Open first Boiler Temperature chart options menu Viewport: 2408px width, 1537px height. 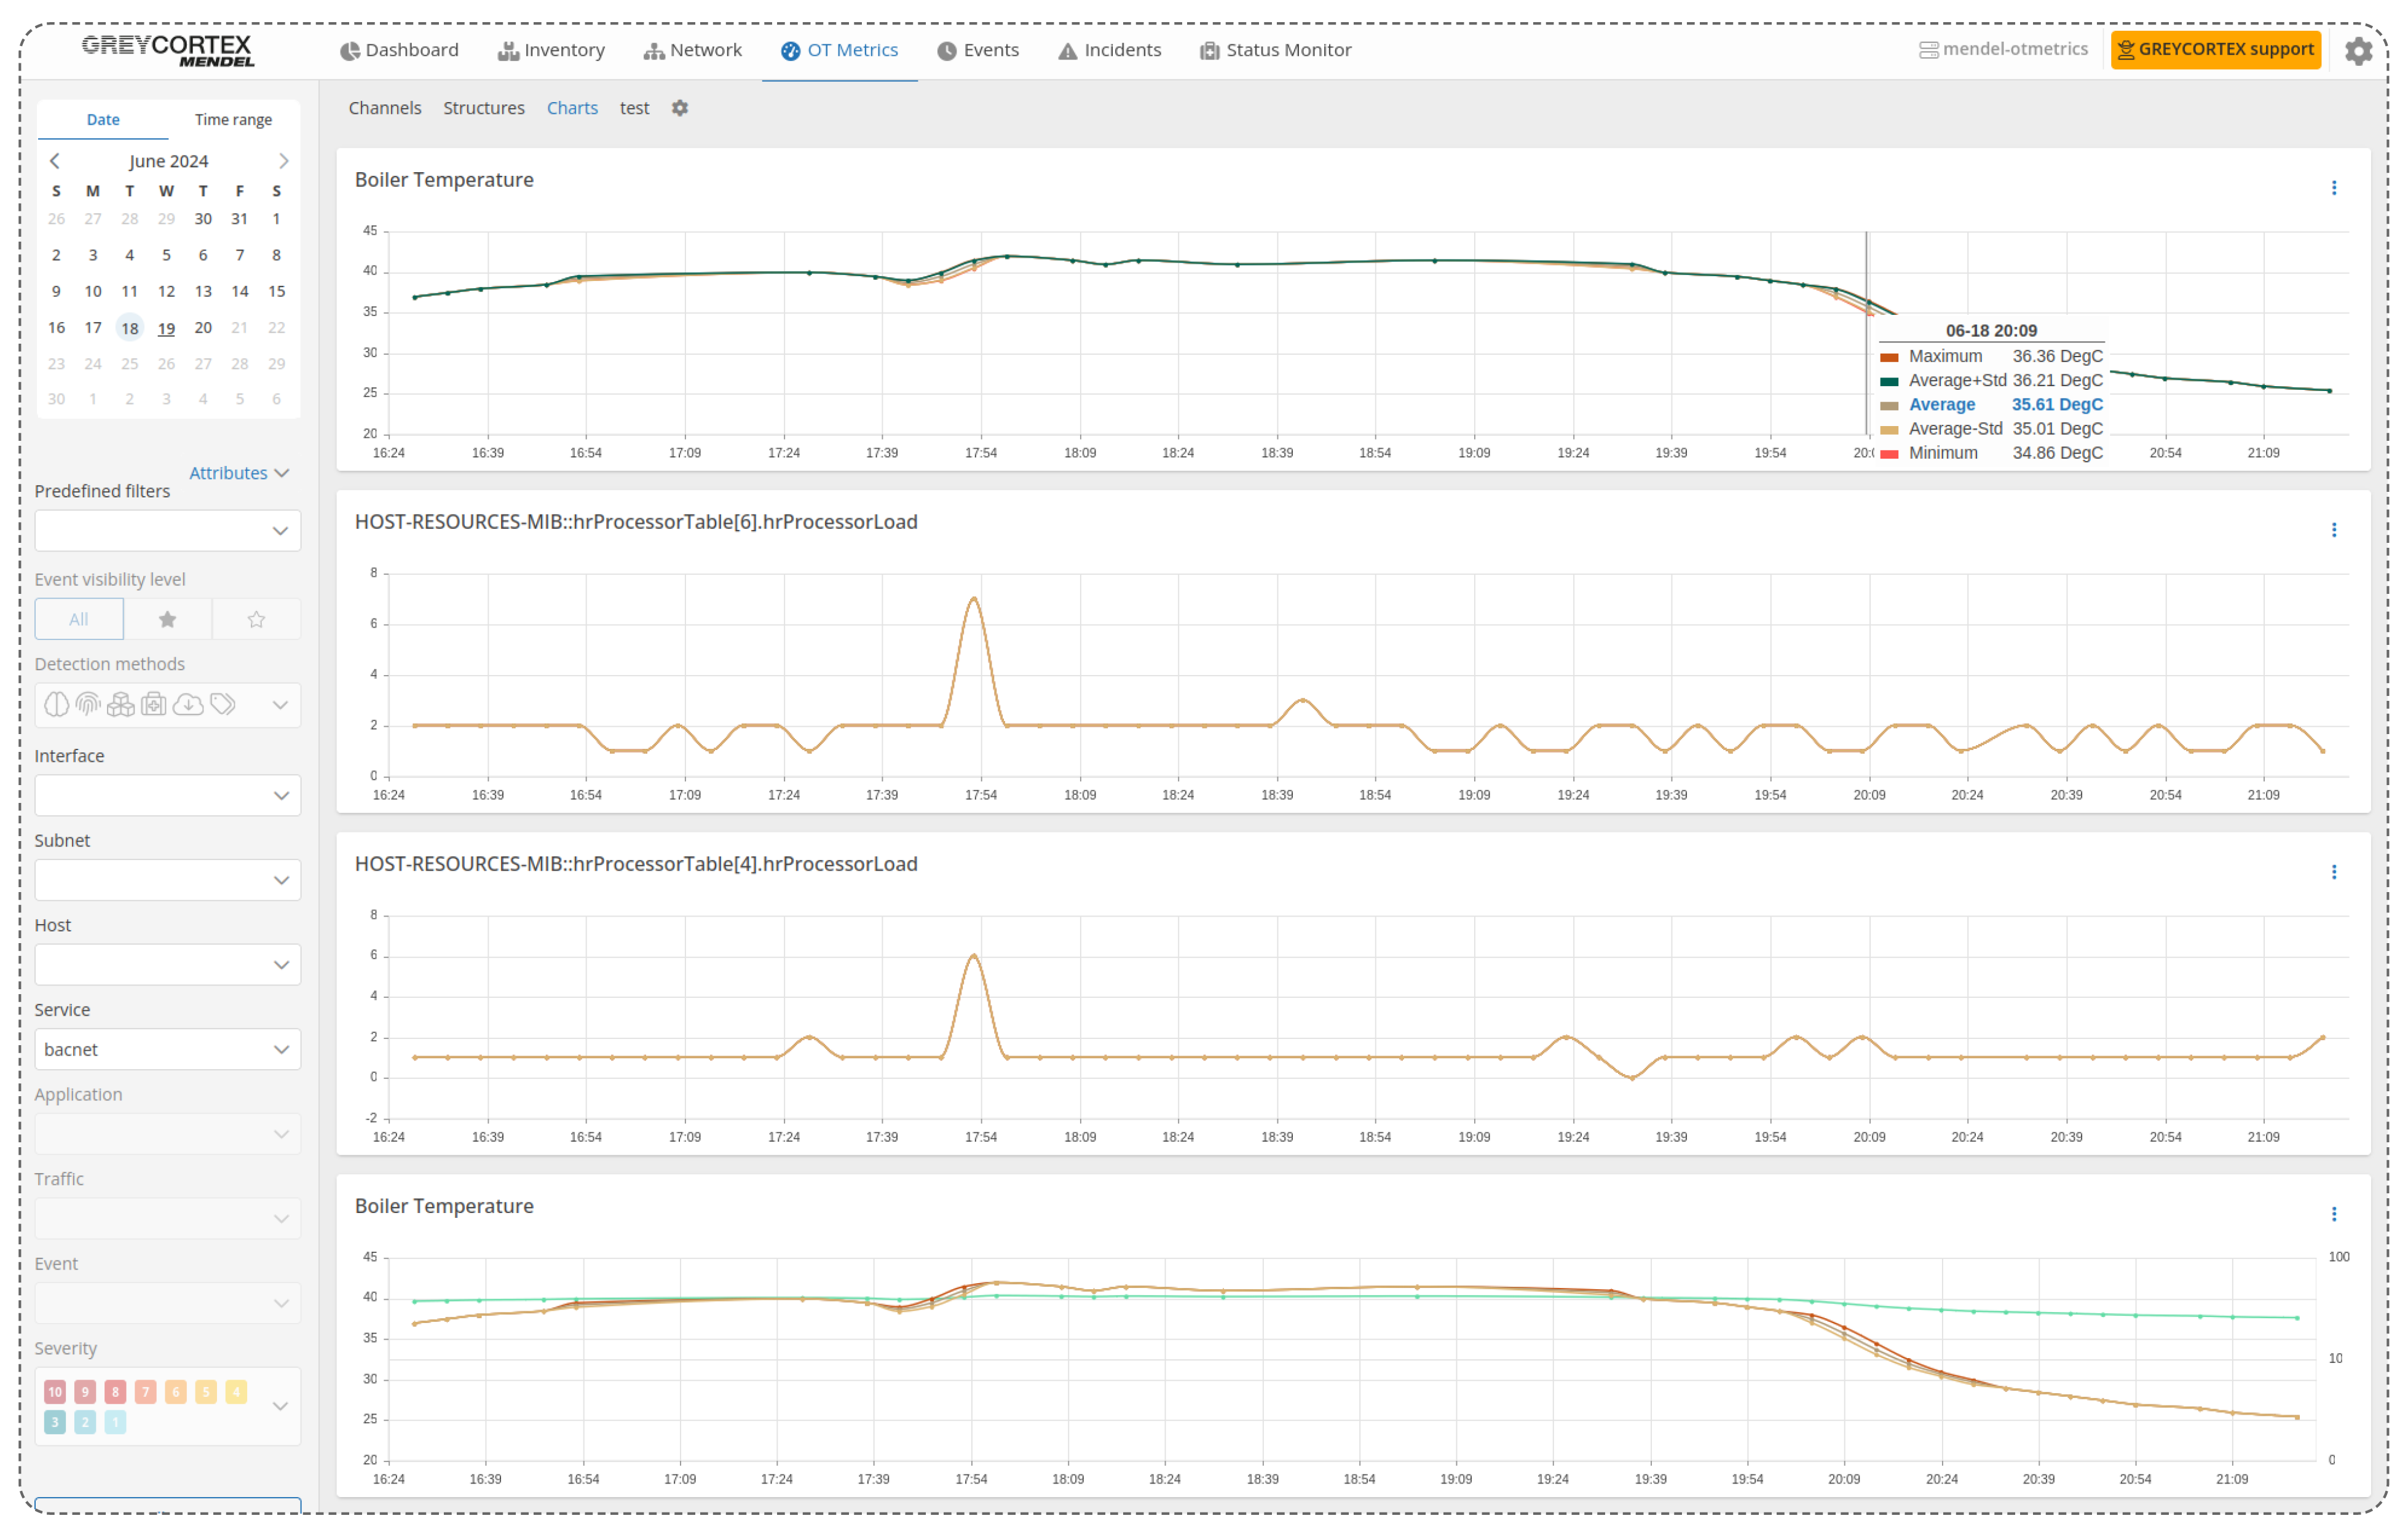tap(2333, 188)
